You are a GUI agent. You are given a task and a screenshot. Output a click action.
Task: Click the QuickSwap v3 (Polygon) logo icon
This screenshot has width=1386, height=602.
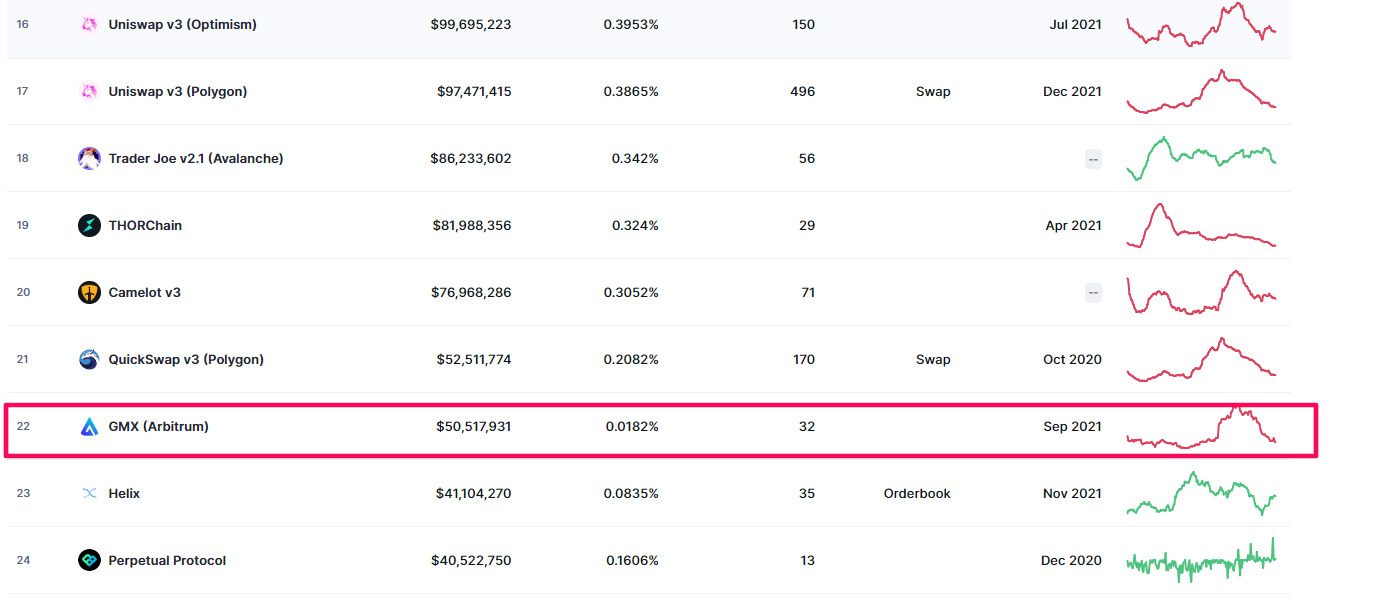(89, 359)
